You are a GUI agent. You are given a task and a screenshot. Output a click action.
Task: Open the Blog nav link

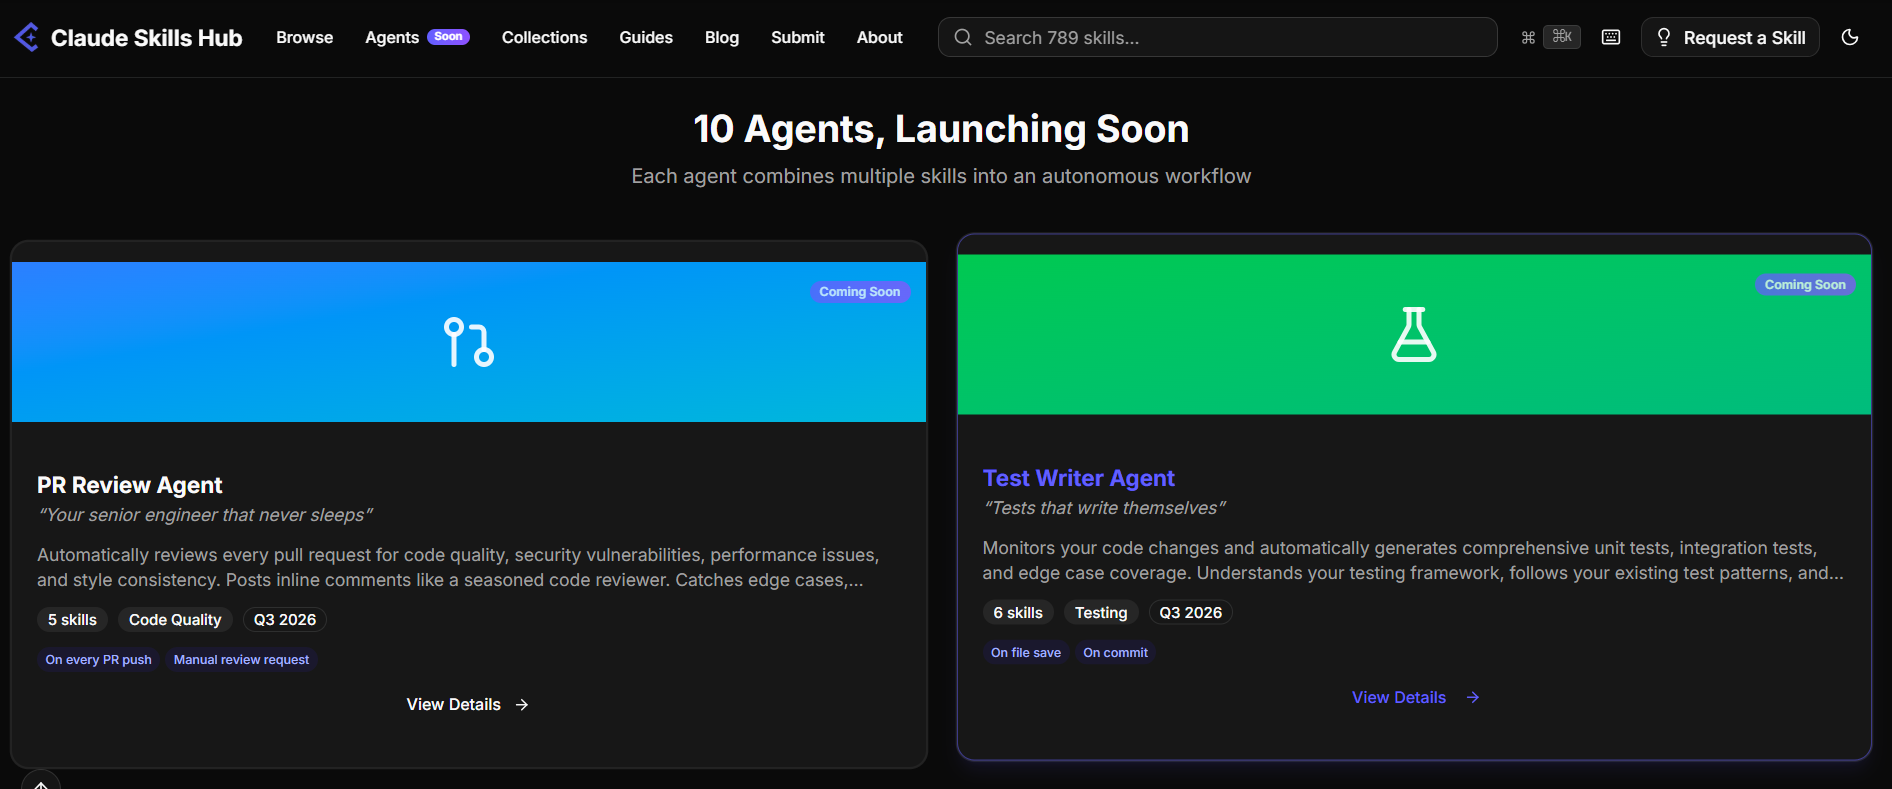[x=722, y=37]
